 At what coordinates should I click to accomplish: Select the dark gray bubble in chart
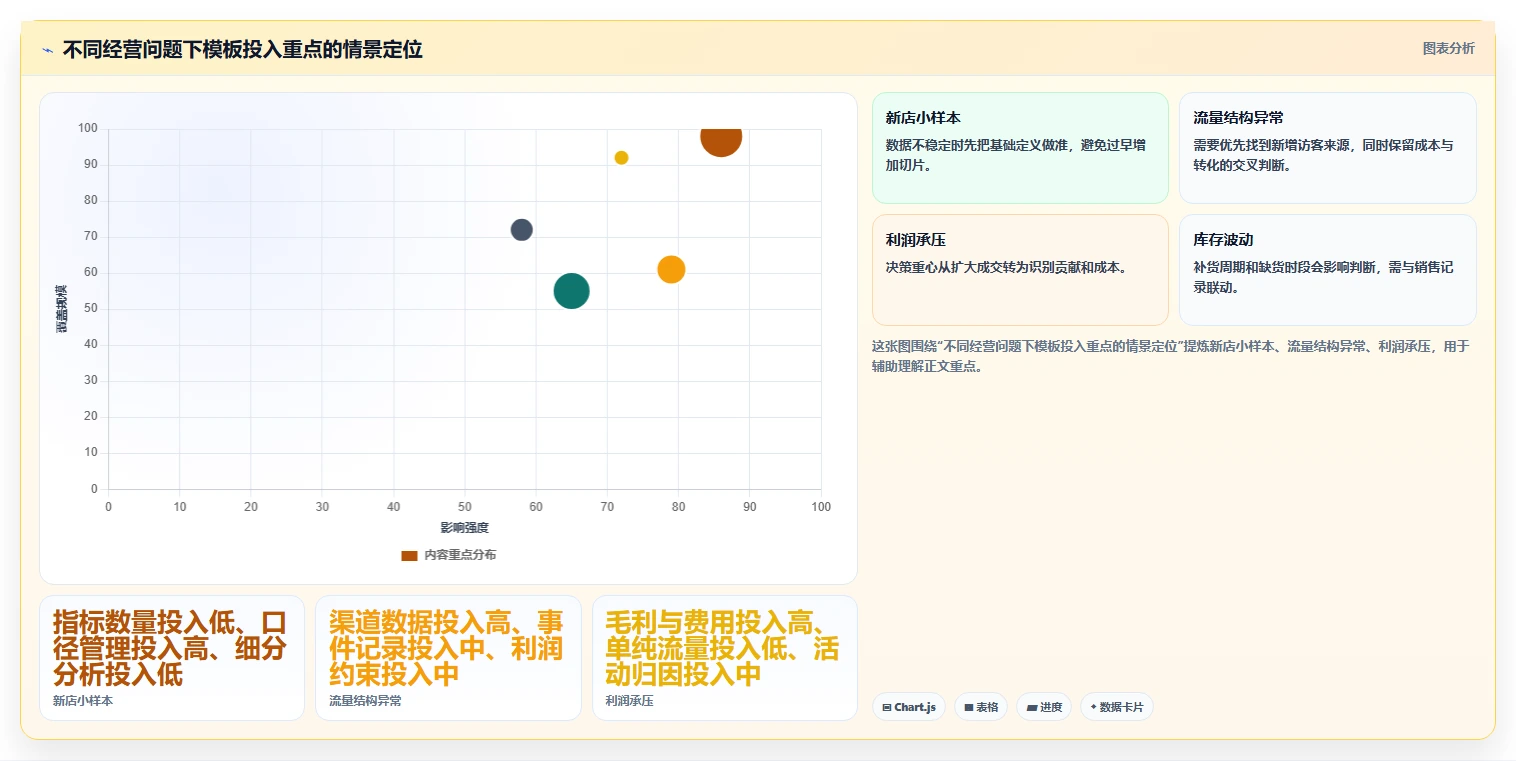521,230
